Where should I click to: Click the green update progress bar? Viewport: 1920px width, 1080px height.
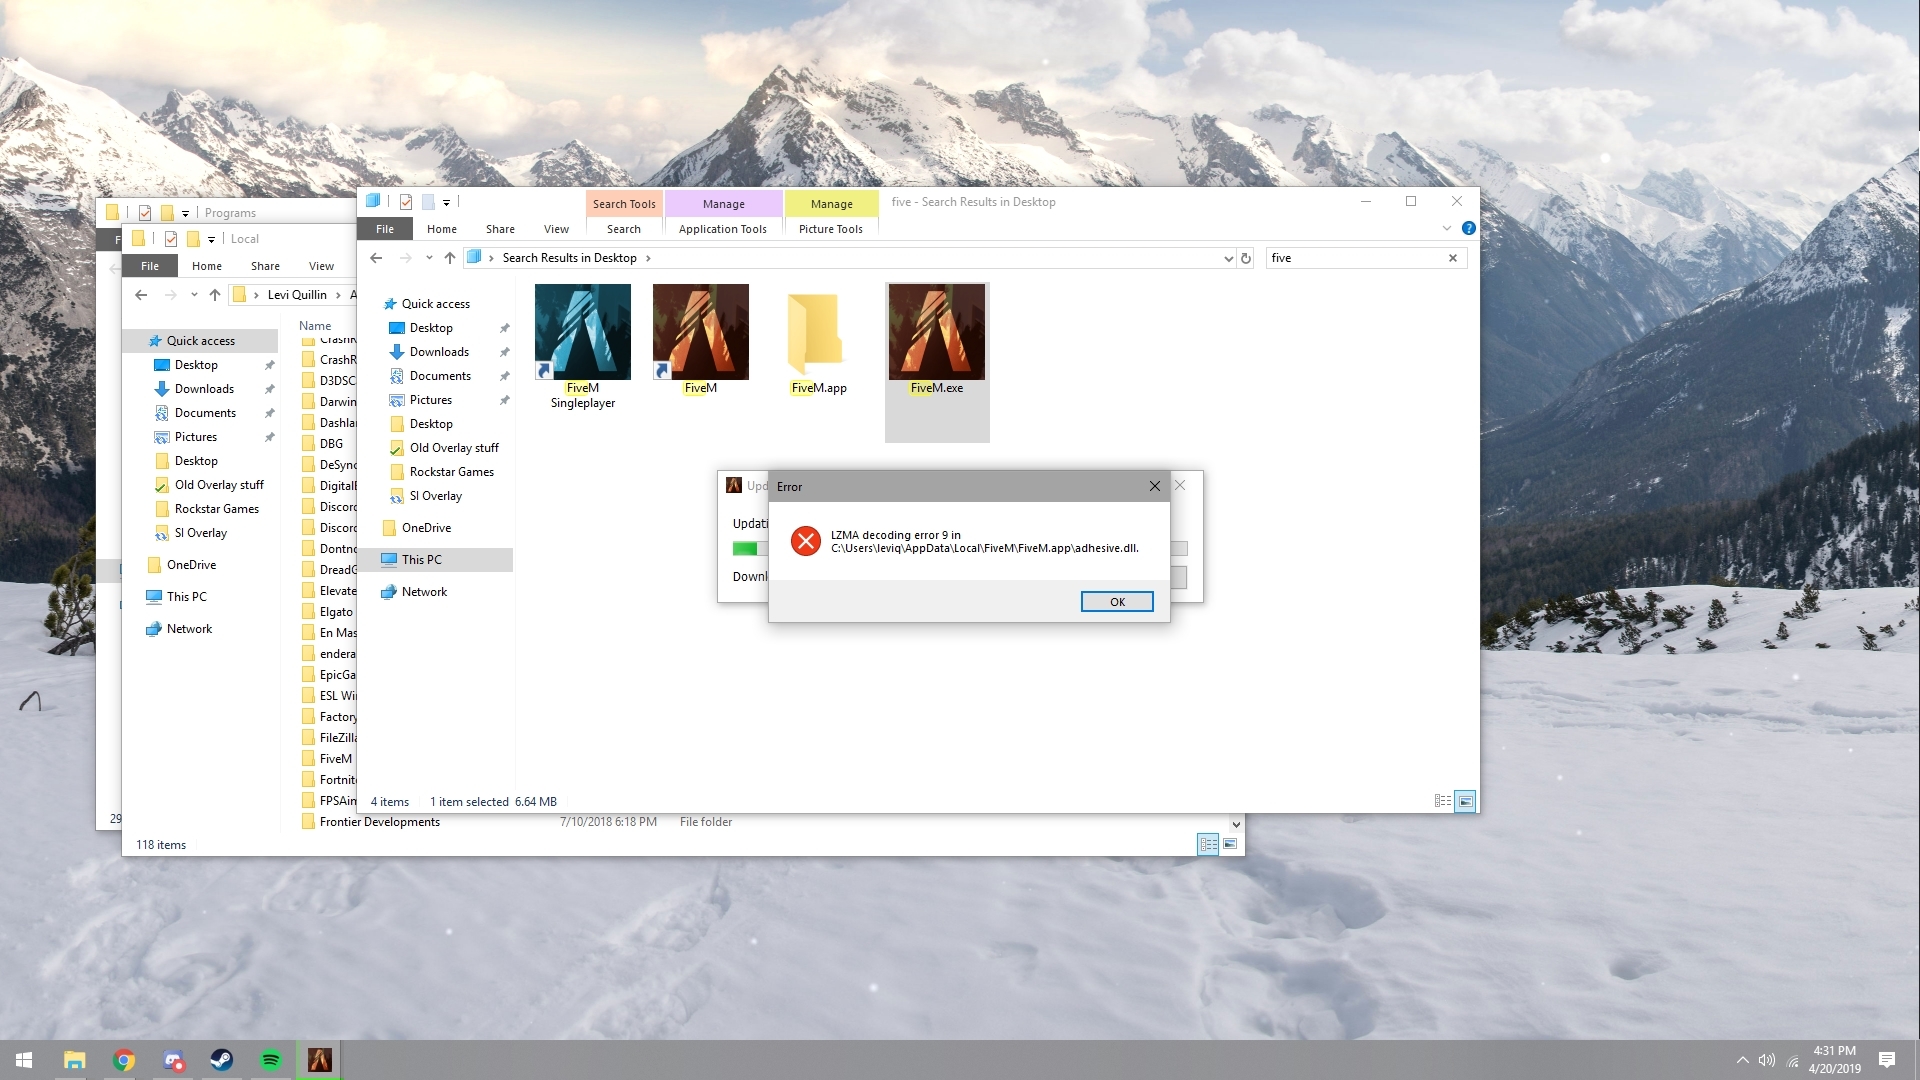coord(745,548)
